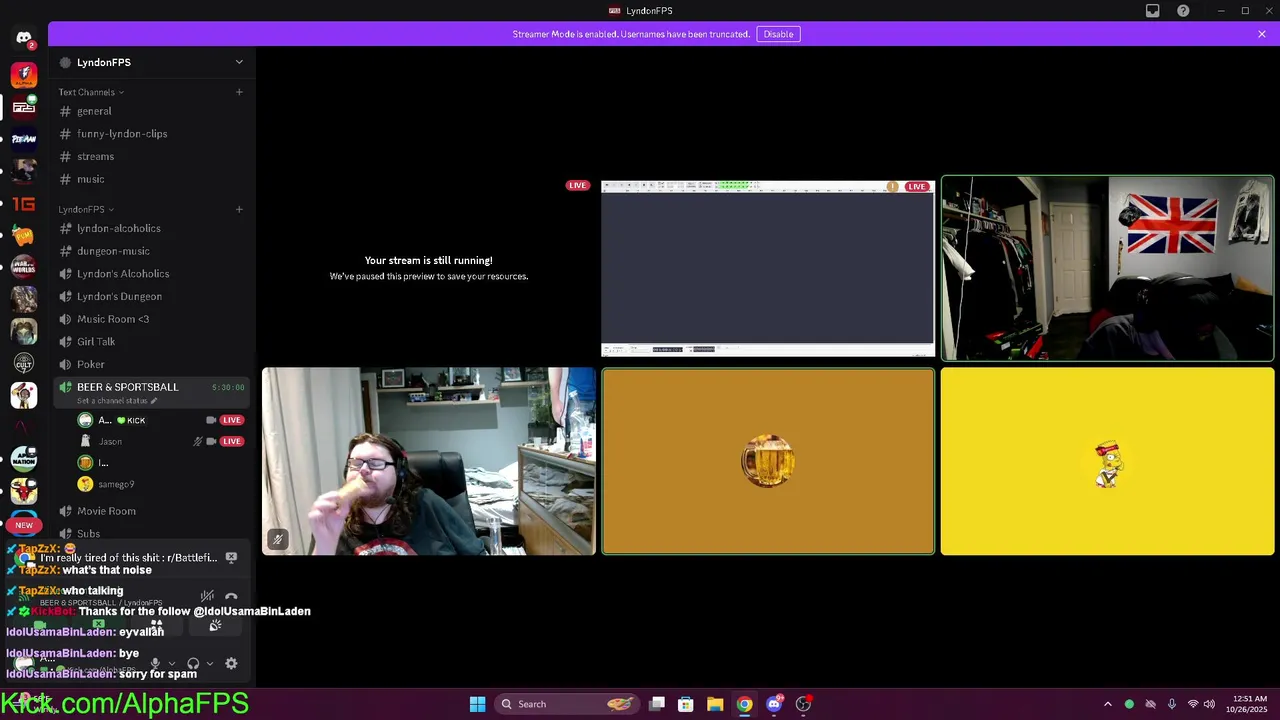1280x720 pixels.
Task: Open soundboard icon in voice panel
Action: point(215,626)
